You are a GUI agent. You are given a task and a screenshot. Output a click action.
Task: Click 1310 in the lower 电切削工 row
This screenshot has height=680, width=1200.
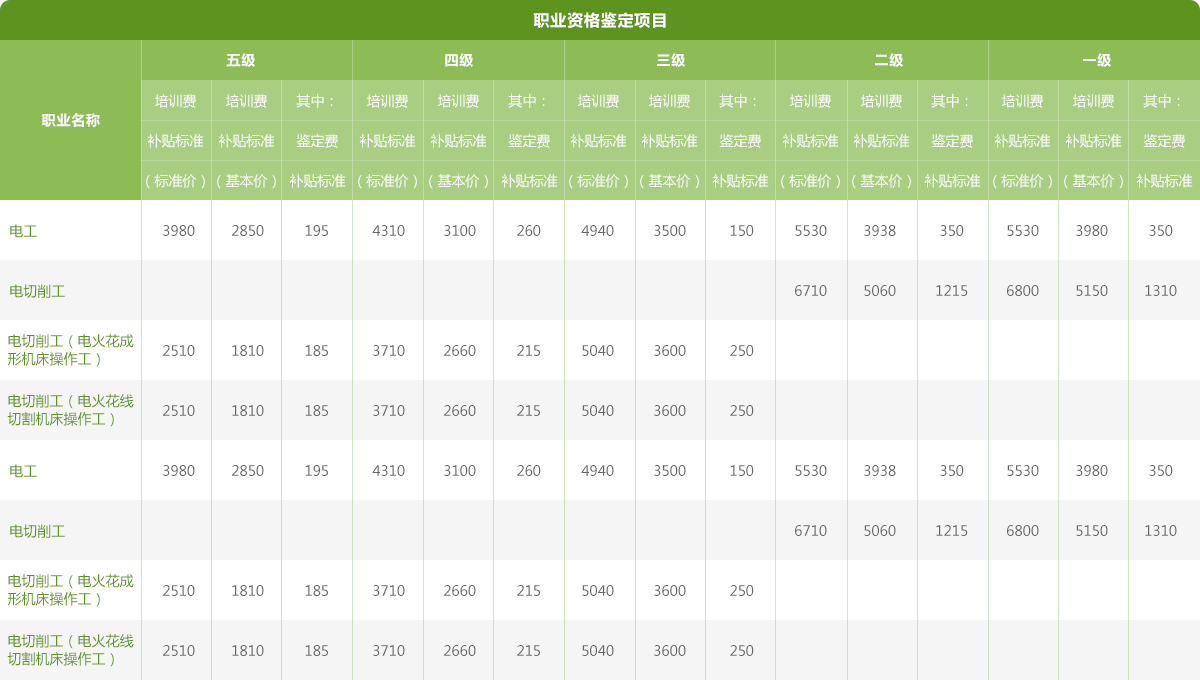pyautogui.click(x=1160, y=531)
